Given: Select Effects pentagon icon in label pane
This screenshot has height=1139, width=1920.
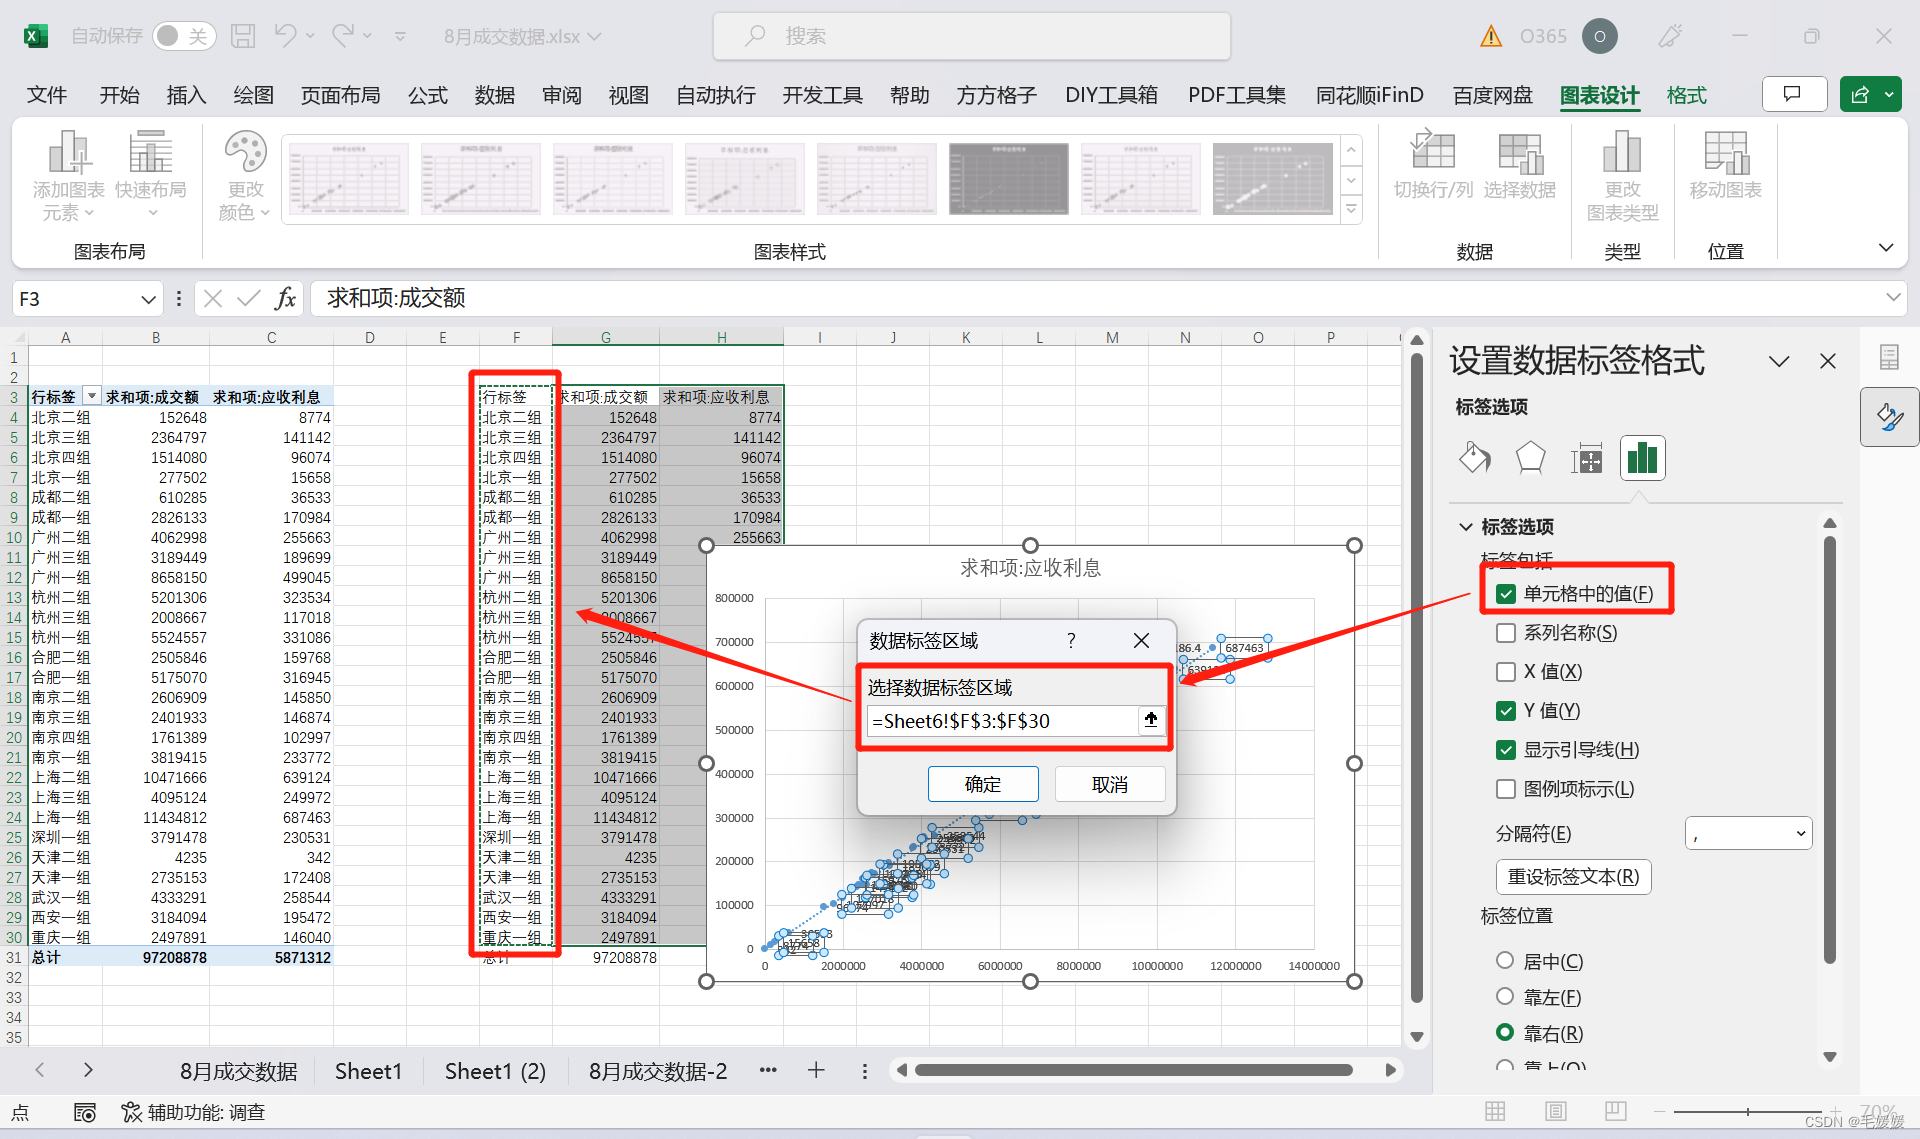Looking at the screenshot, I should (1530, 459).
